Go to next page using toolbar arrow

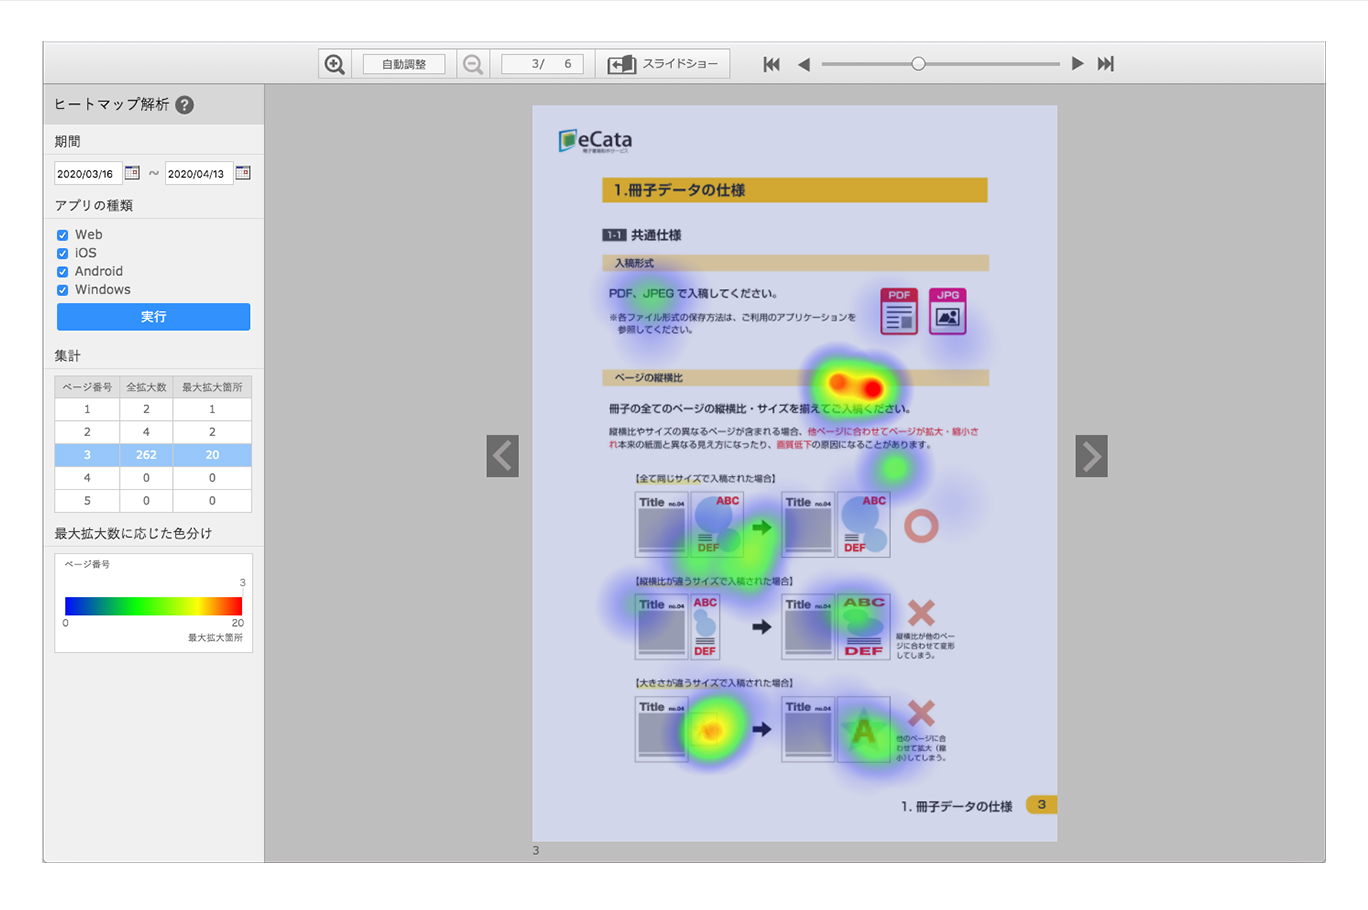click(1077, 64)
